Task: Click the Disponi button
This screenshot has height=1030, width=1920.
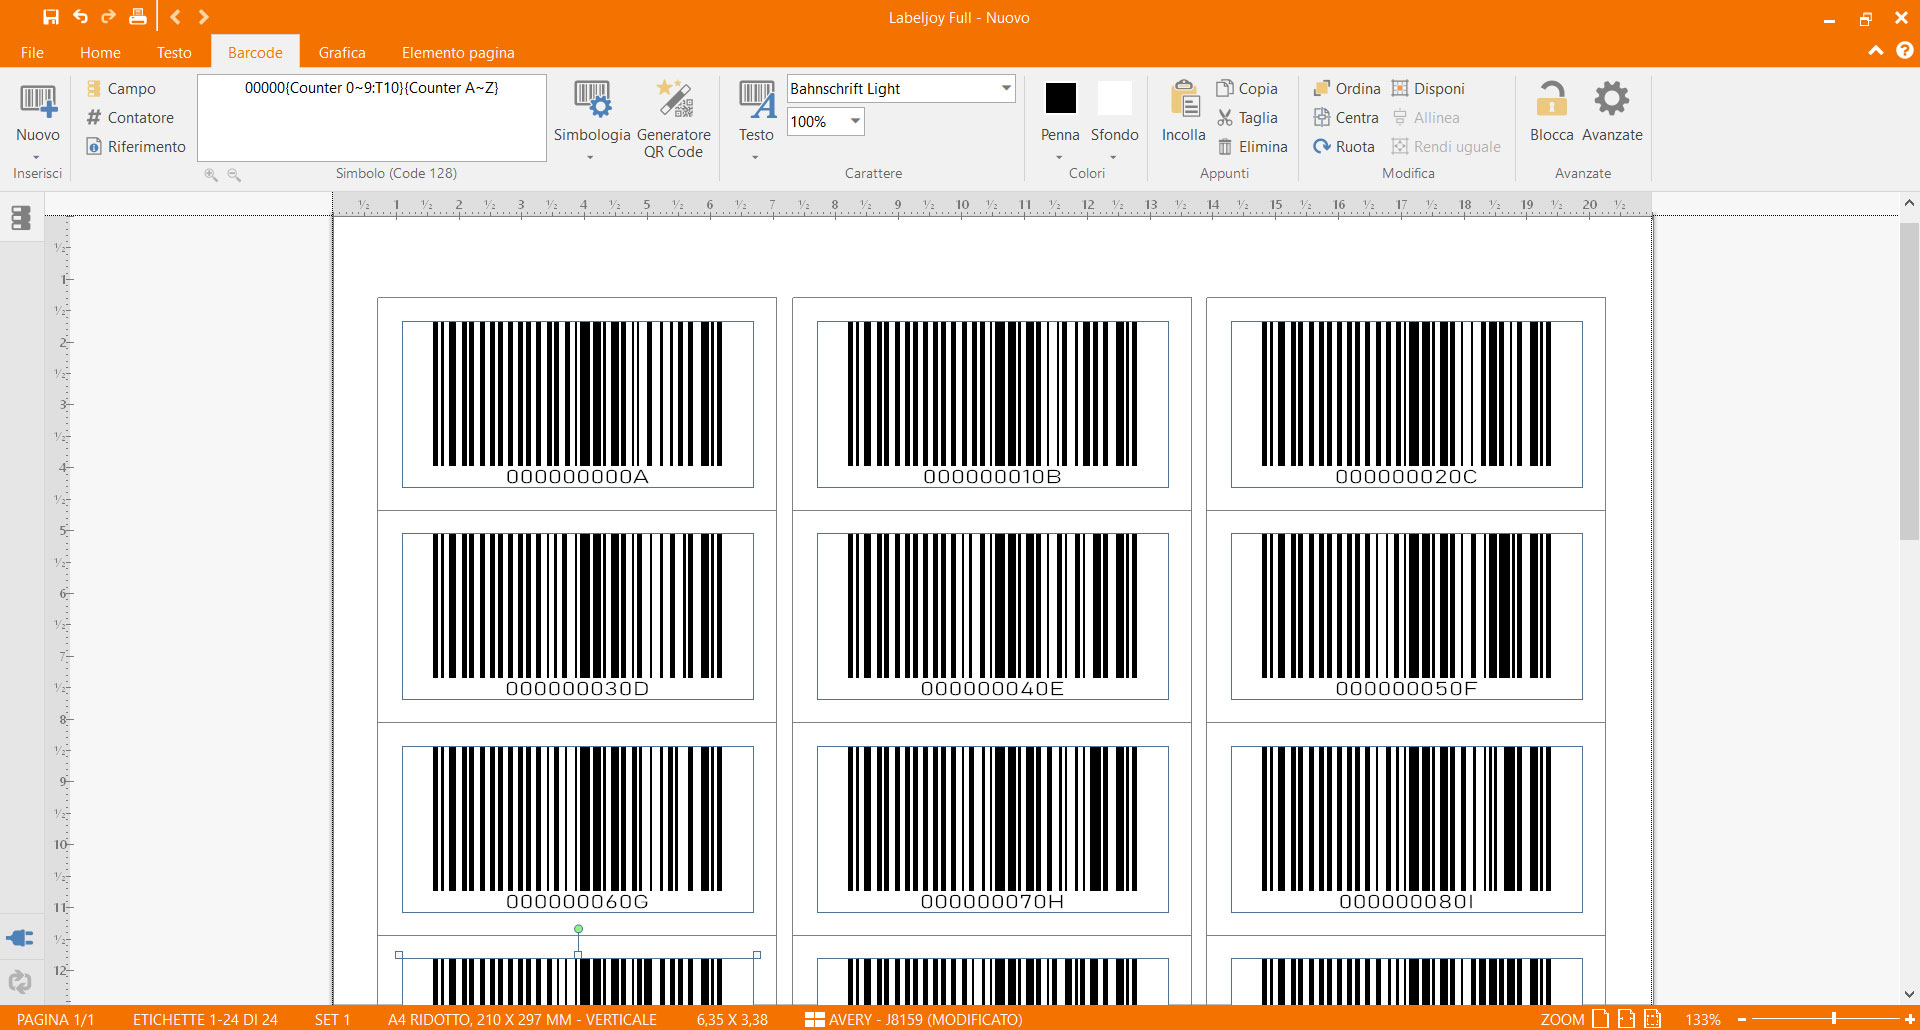Action: (1428, 88)
